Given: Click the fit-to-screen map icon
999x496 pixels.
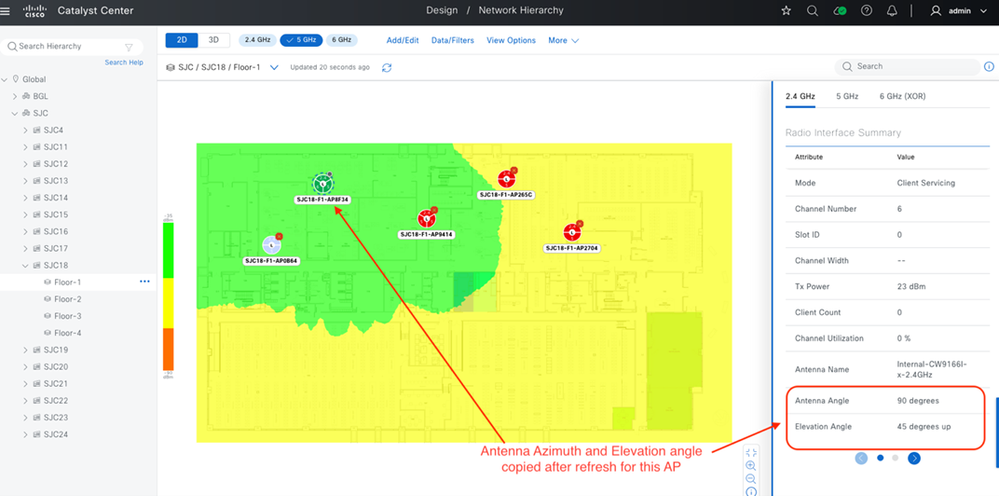Looking at the screenshot, I should 751,453.
